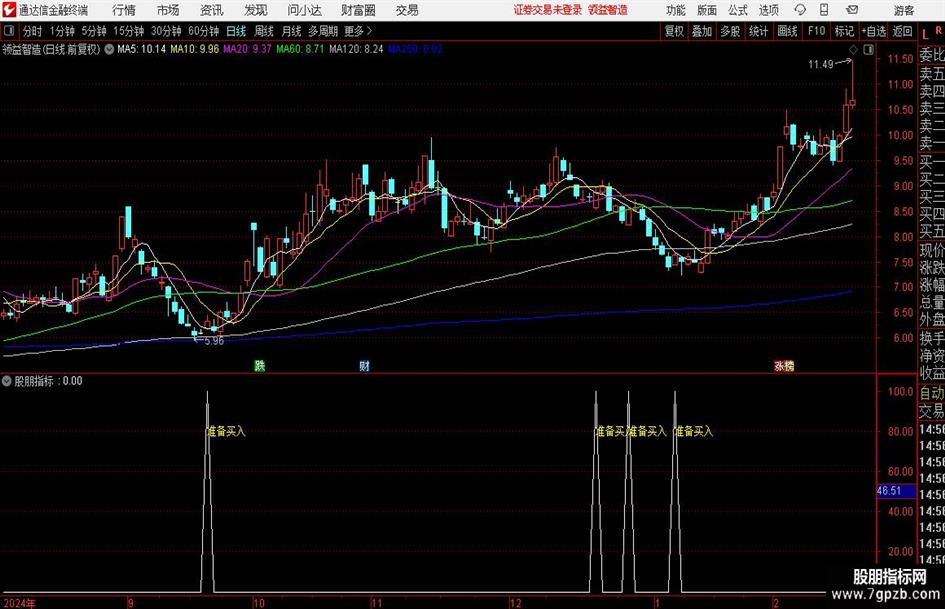
Task: Add stock with +自选 button
Action: coord(874,31)
